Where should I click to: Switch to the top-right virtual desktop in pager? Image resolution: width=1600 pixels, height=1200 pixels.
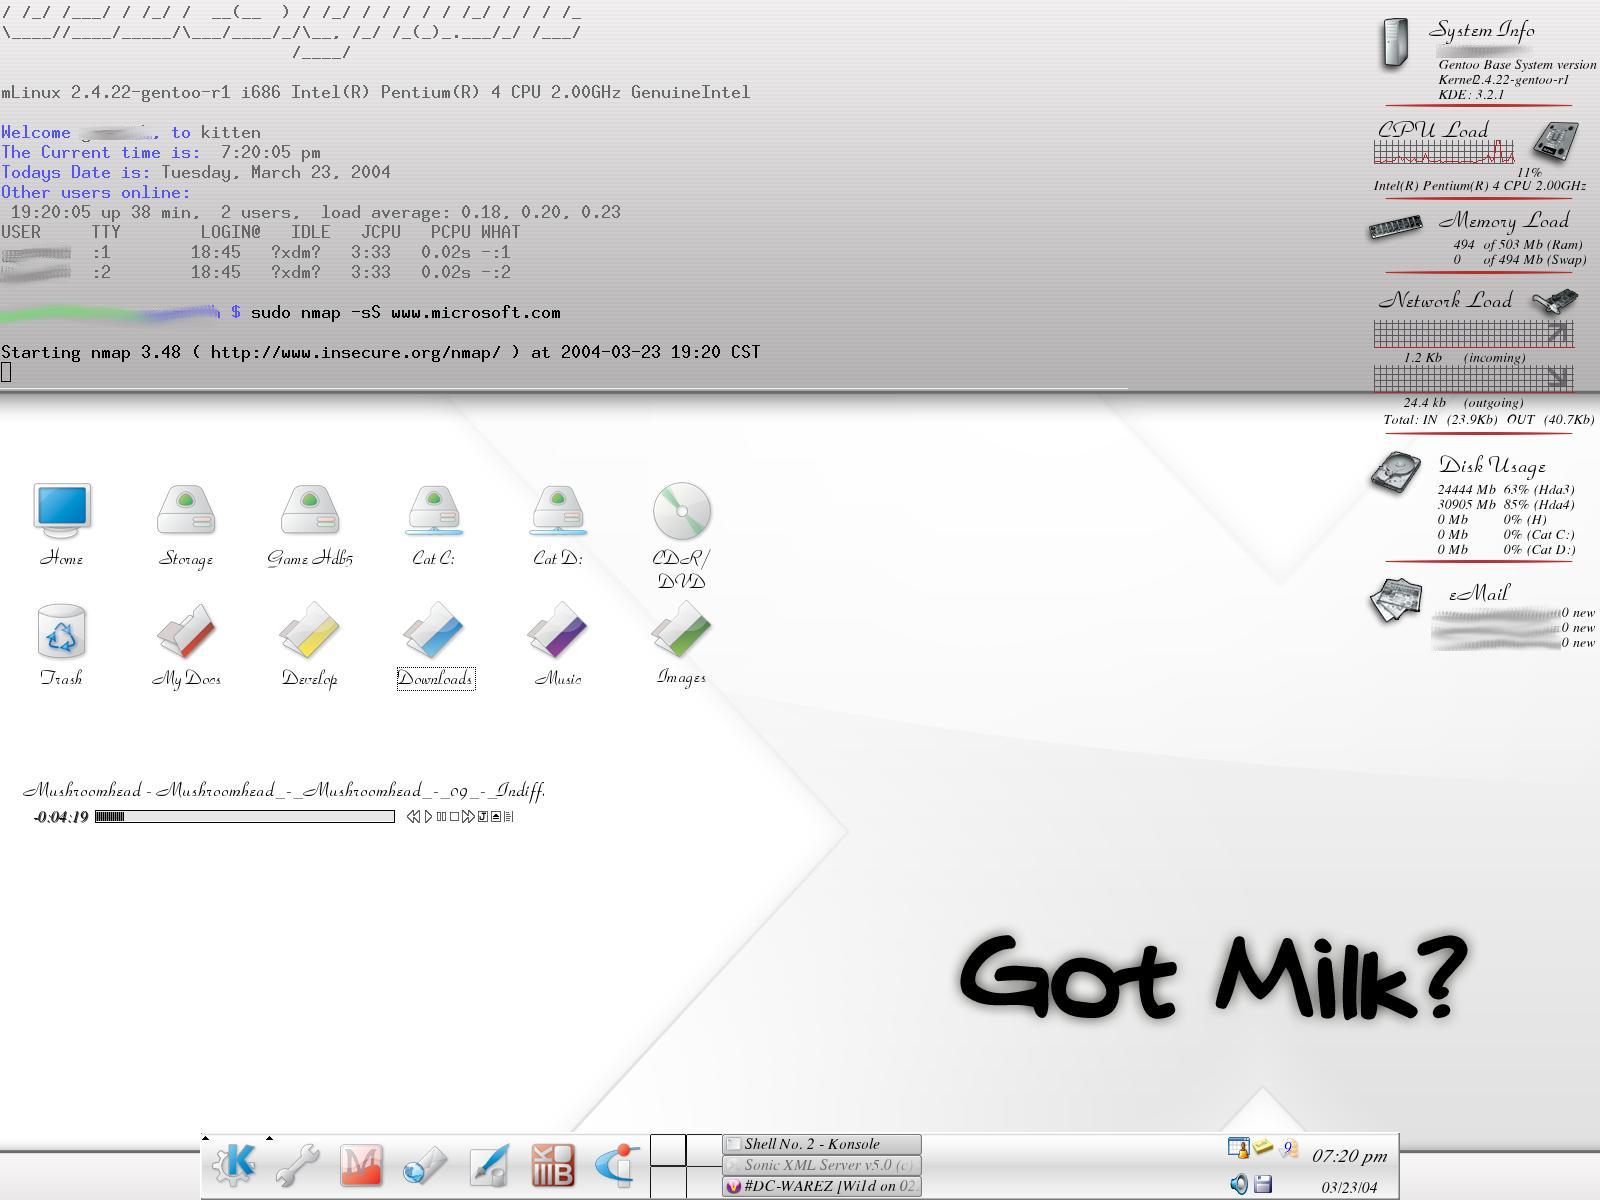[x=704, y=1150]
